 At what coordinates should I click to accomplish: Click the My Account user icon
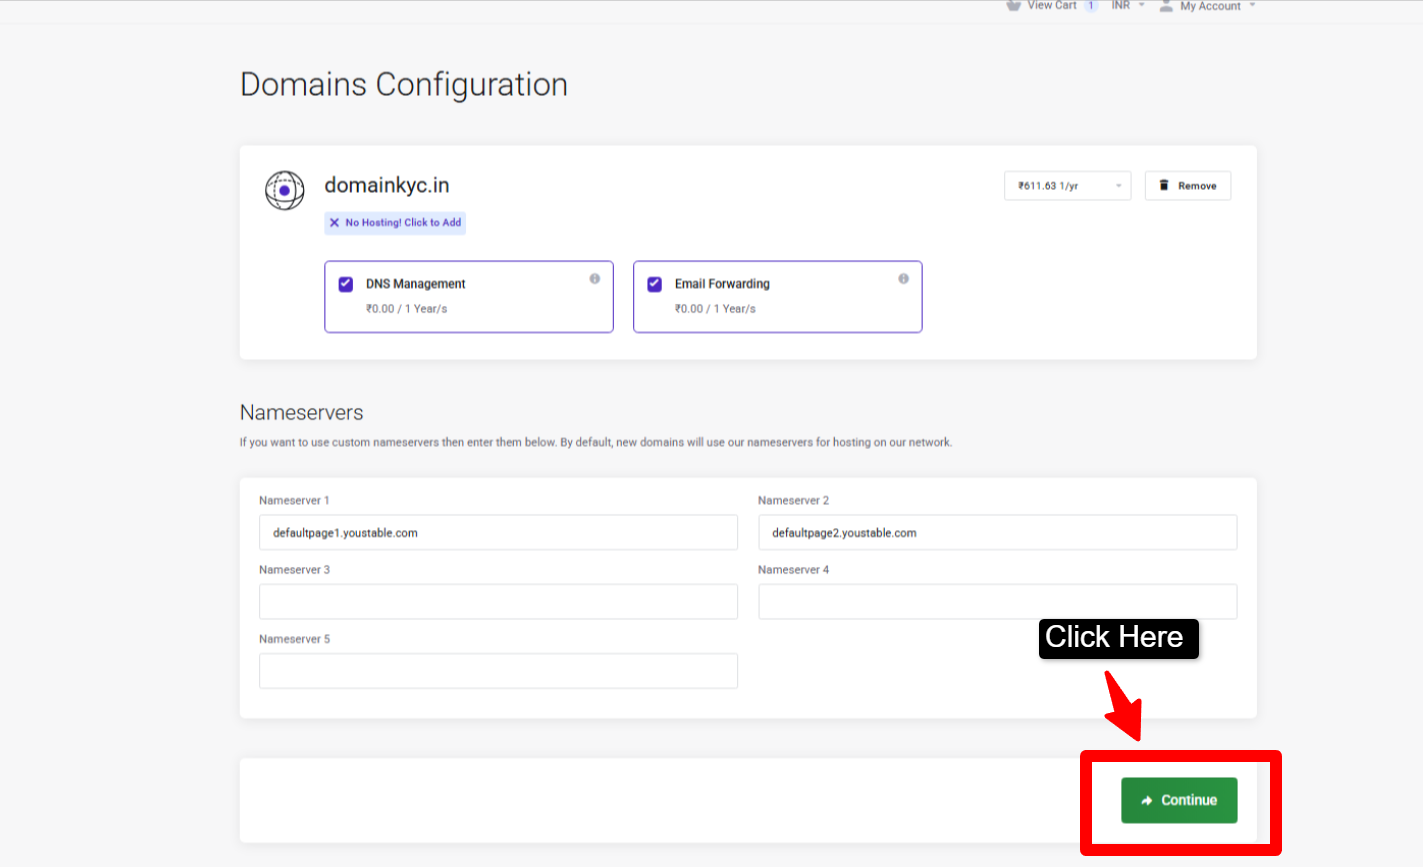tap(1166, 6)
